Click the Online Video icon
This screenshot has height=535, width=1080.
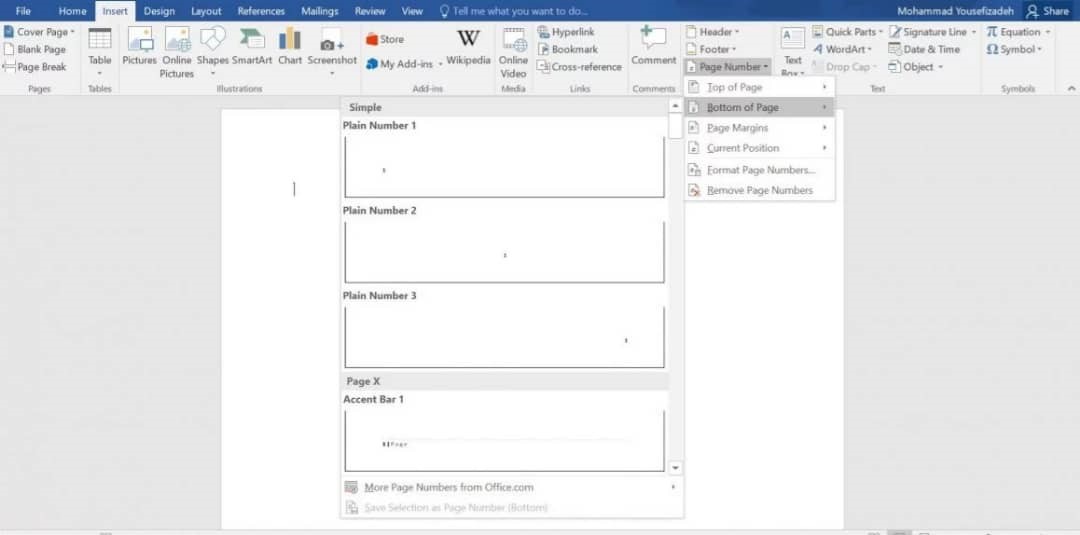pyautogui.click(x=513, y=39)
